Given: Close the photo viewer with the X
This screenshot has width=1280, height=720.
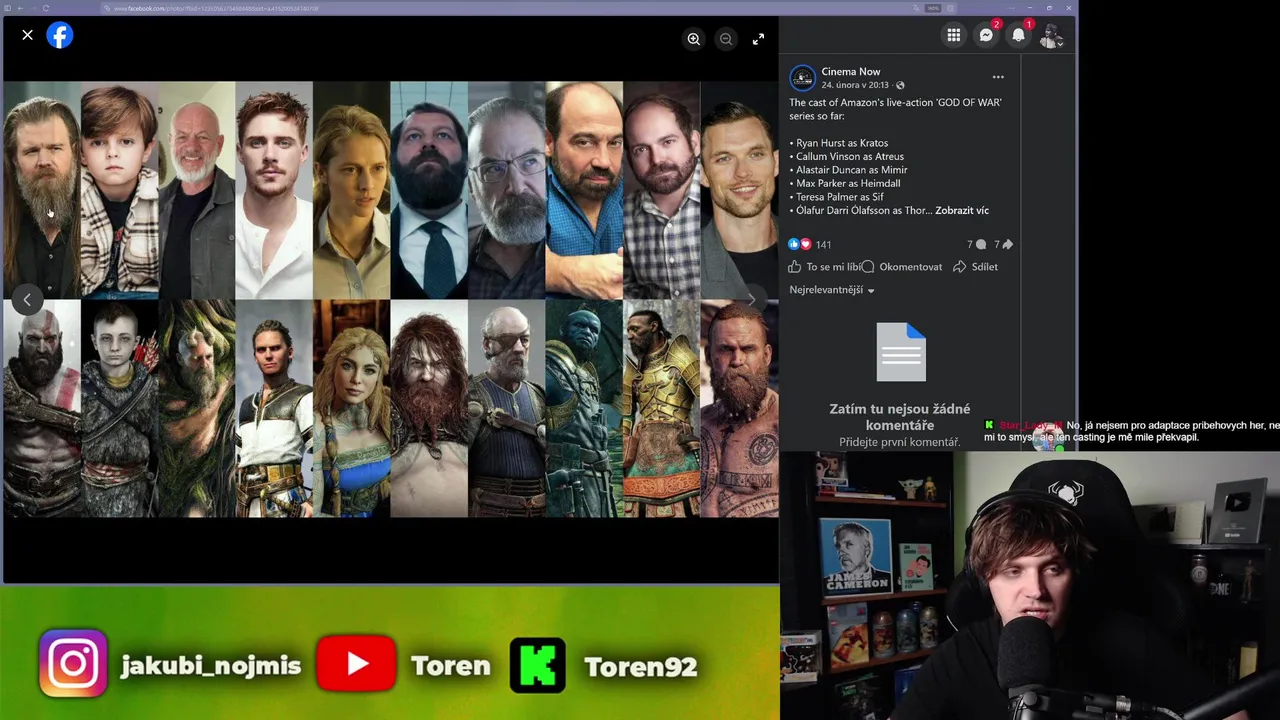Looking at the screenshot, I should coord(27,36).
